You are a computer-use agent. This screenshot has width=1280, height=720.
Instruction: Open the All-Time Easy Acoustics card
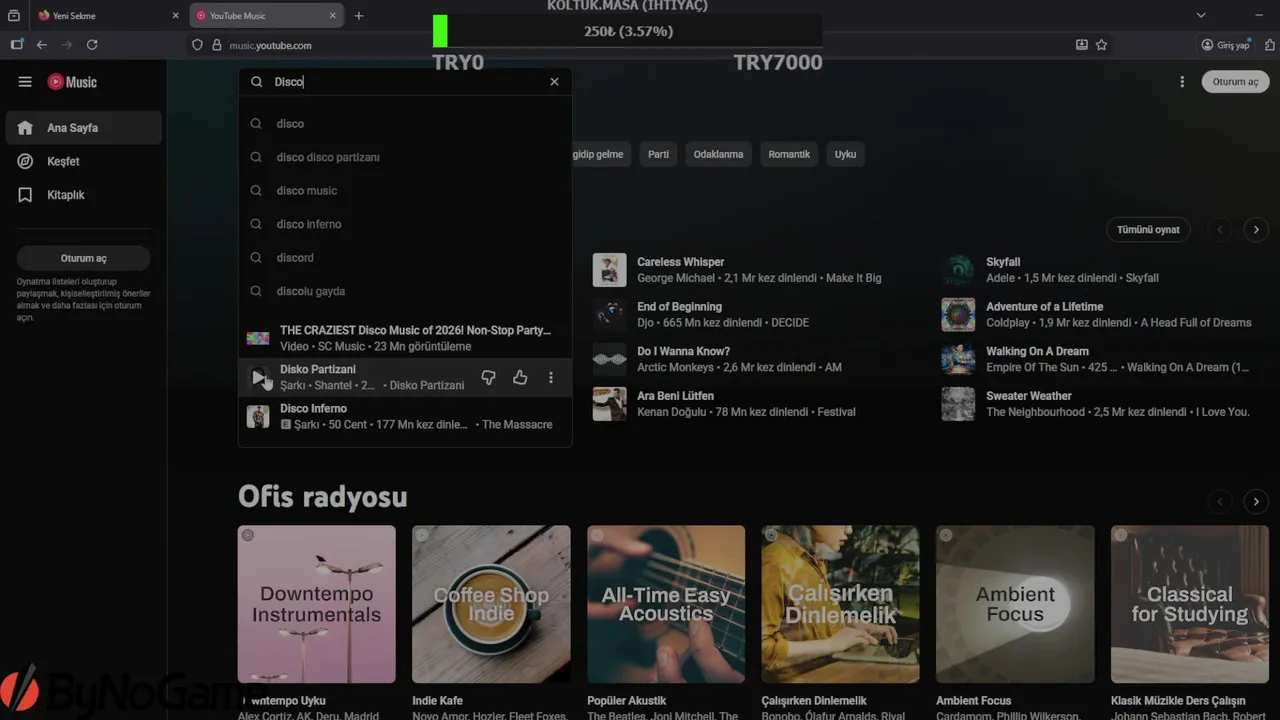pyautogui.click(x=666, y=604)
